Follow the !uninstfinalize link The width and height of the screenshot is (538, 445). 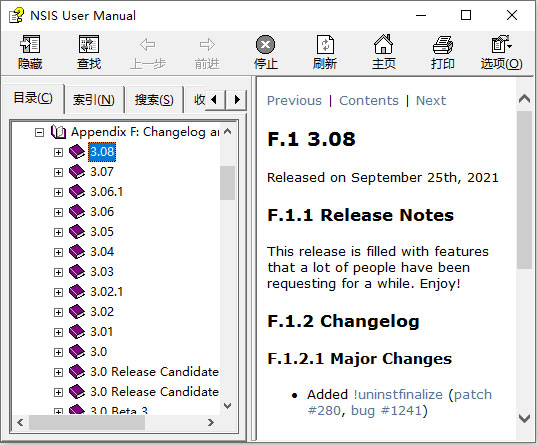pos(398,395)
